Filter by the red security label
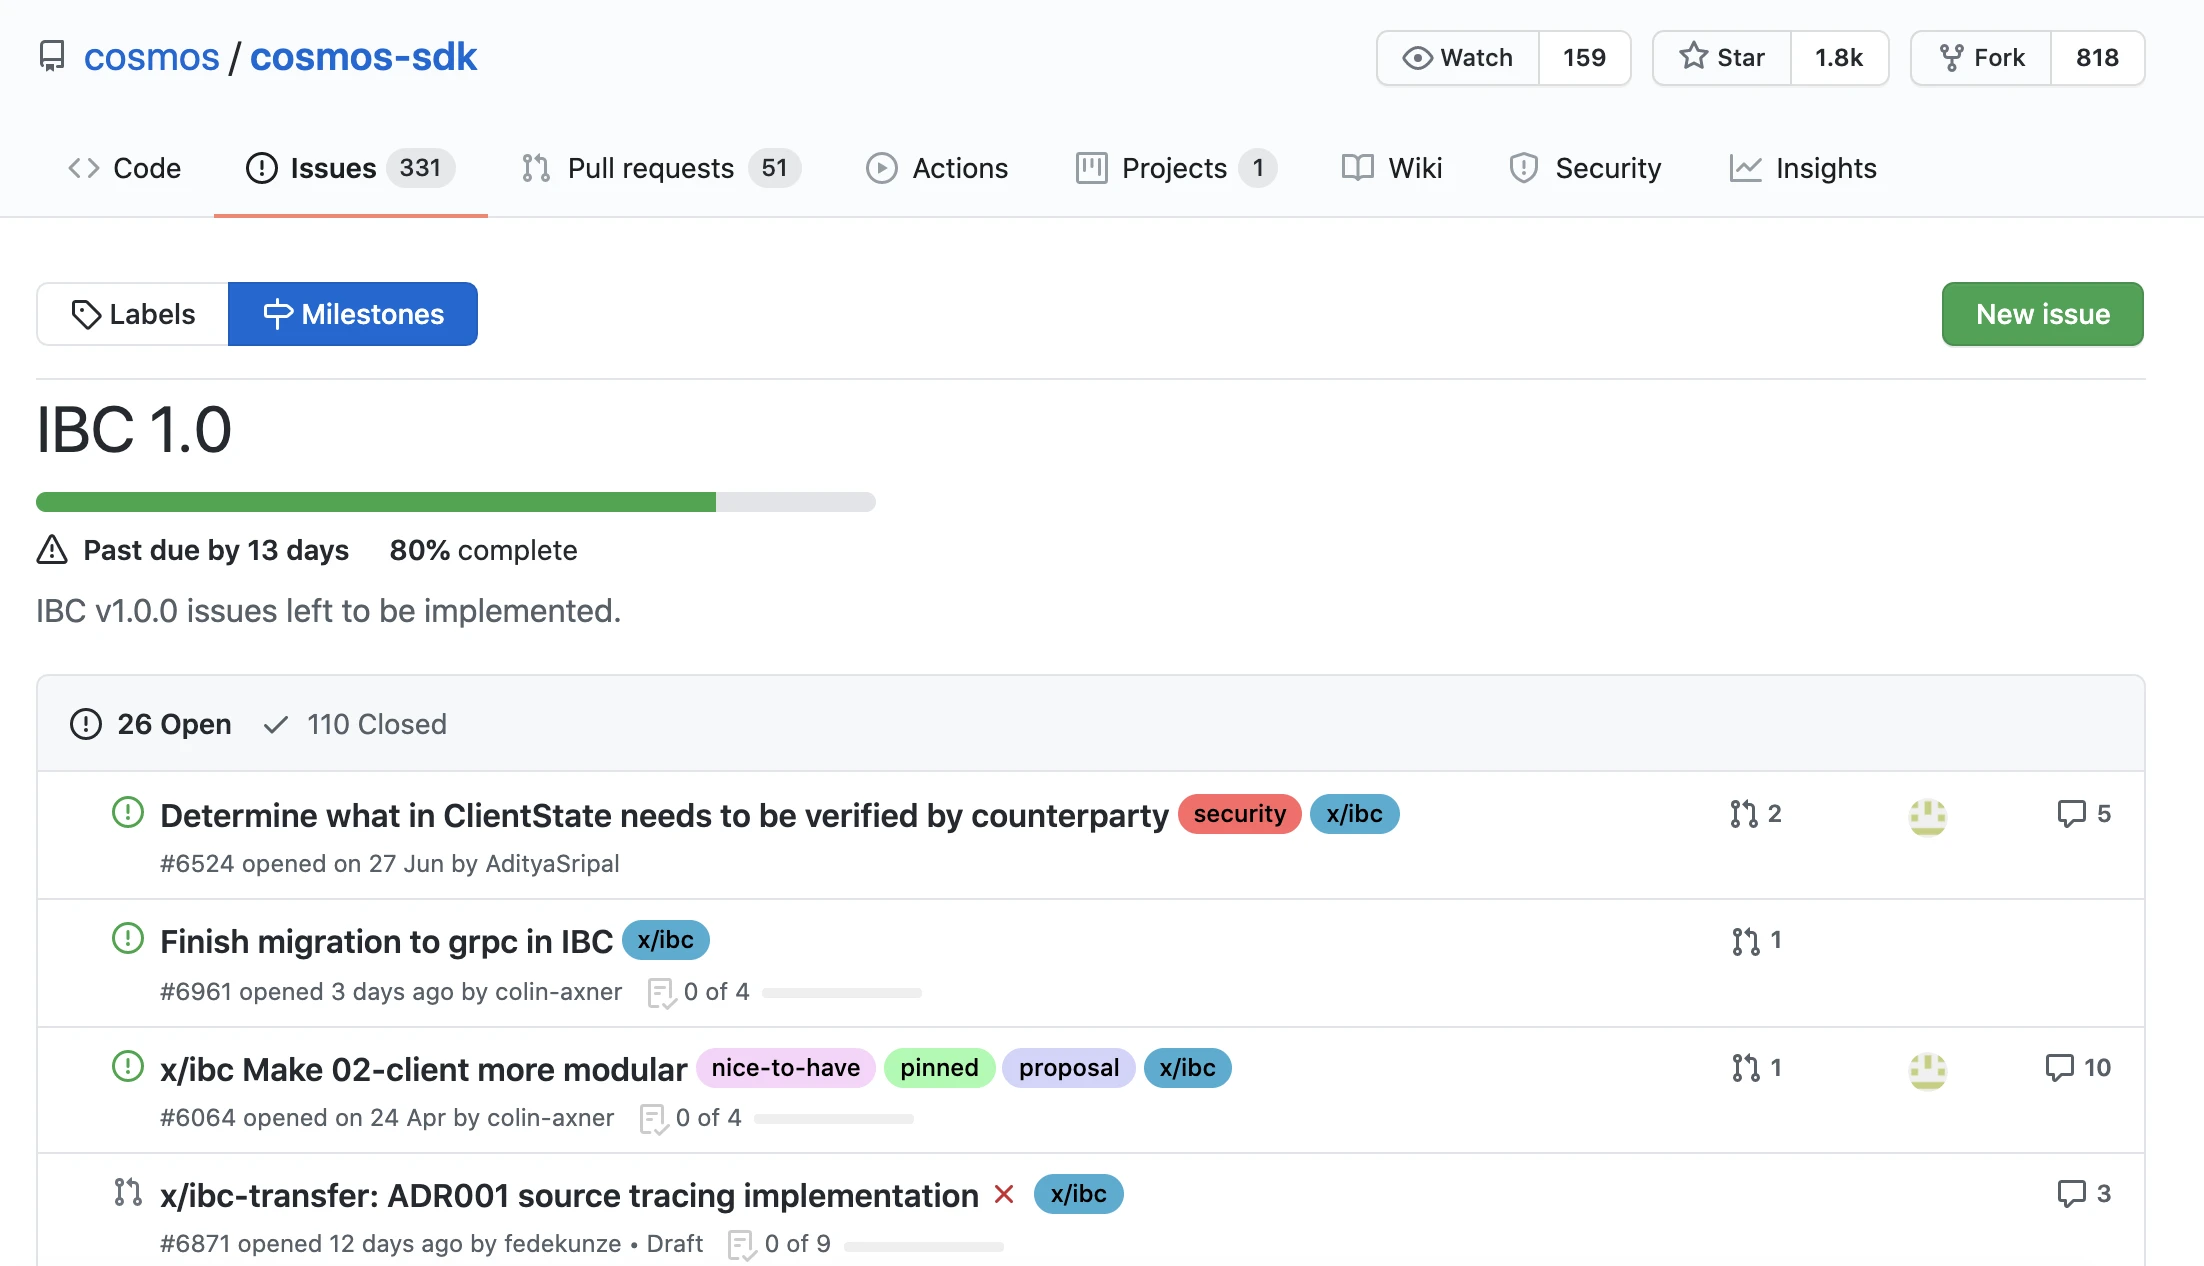The image size is (2204, 1266). (1240, 814)
